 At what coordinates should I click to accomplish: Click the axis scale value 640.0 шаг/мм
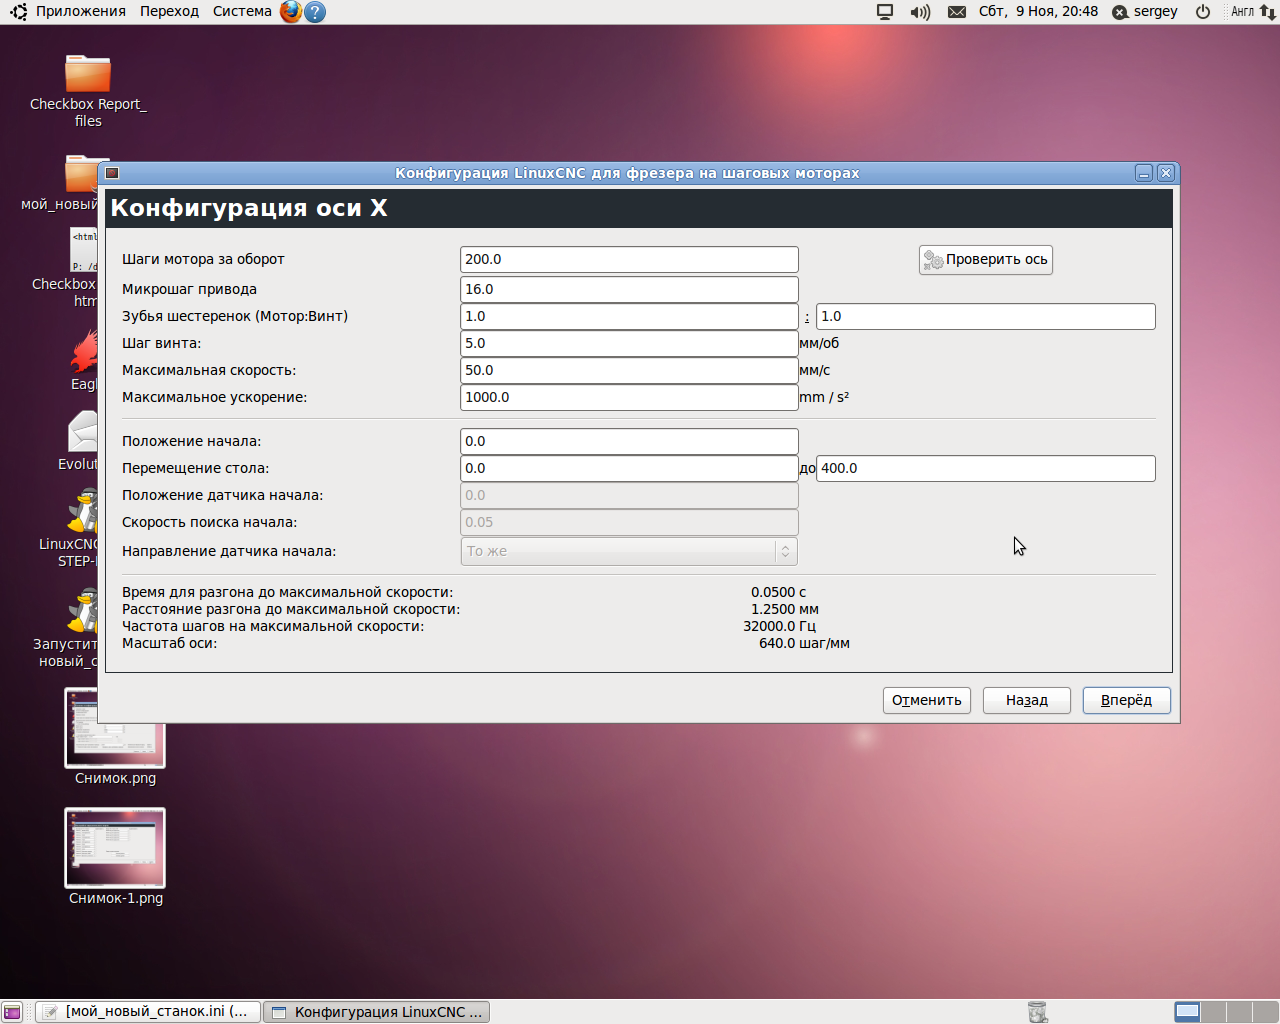(804, 643)
